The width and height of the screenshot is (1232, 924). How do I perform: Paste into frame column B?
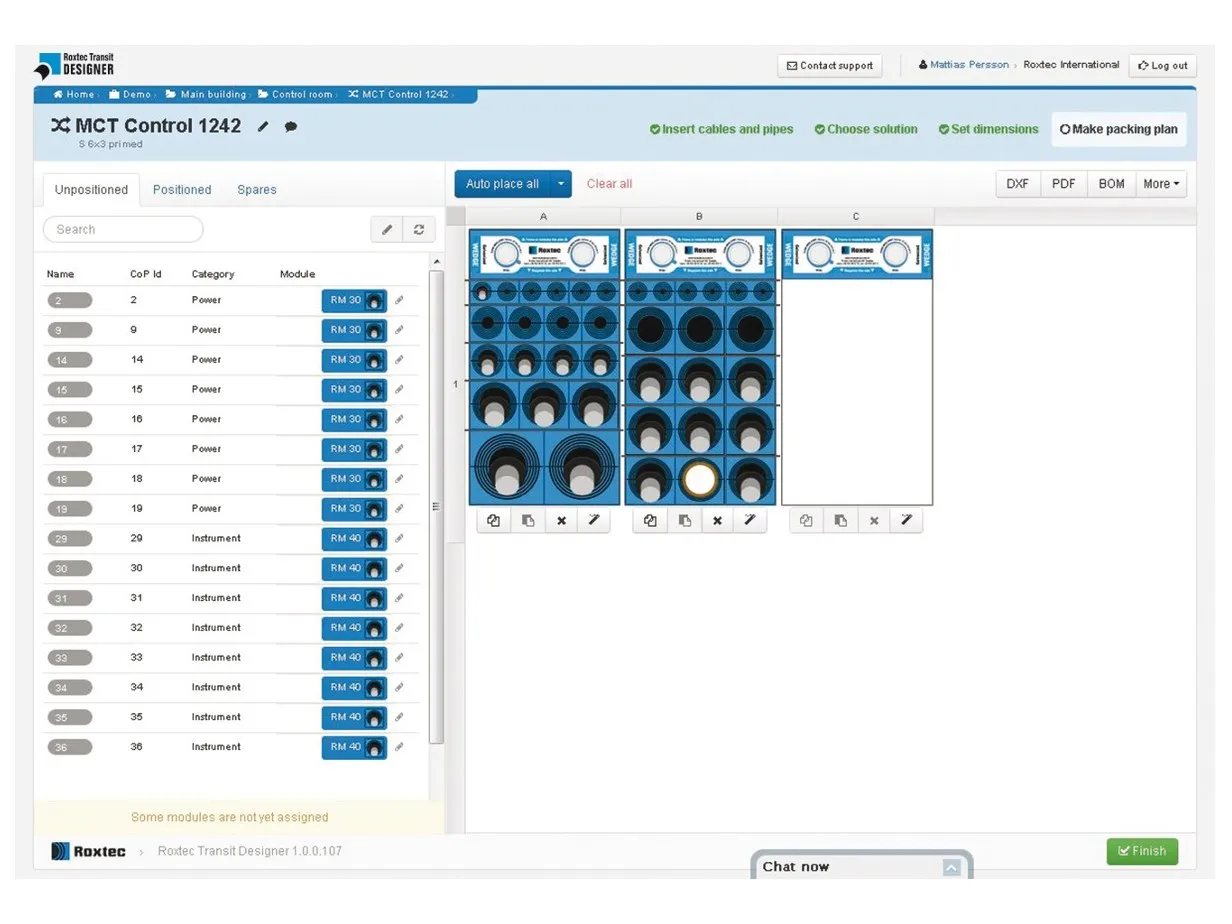684,521
